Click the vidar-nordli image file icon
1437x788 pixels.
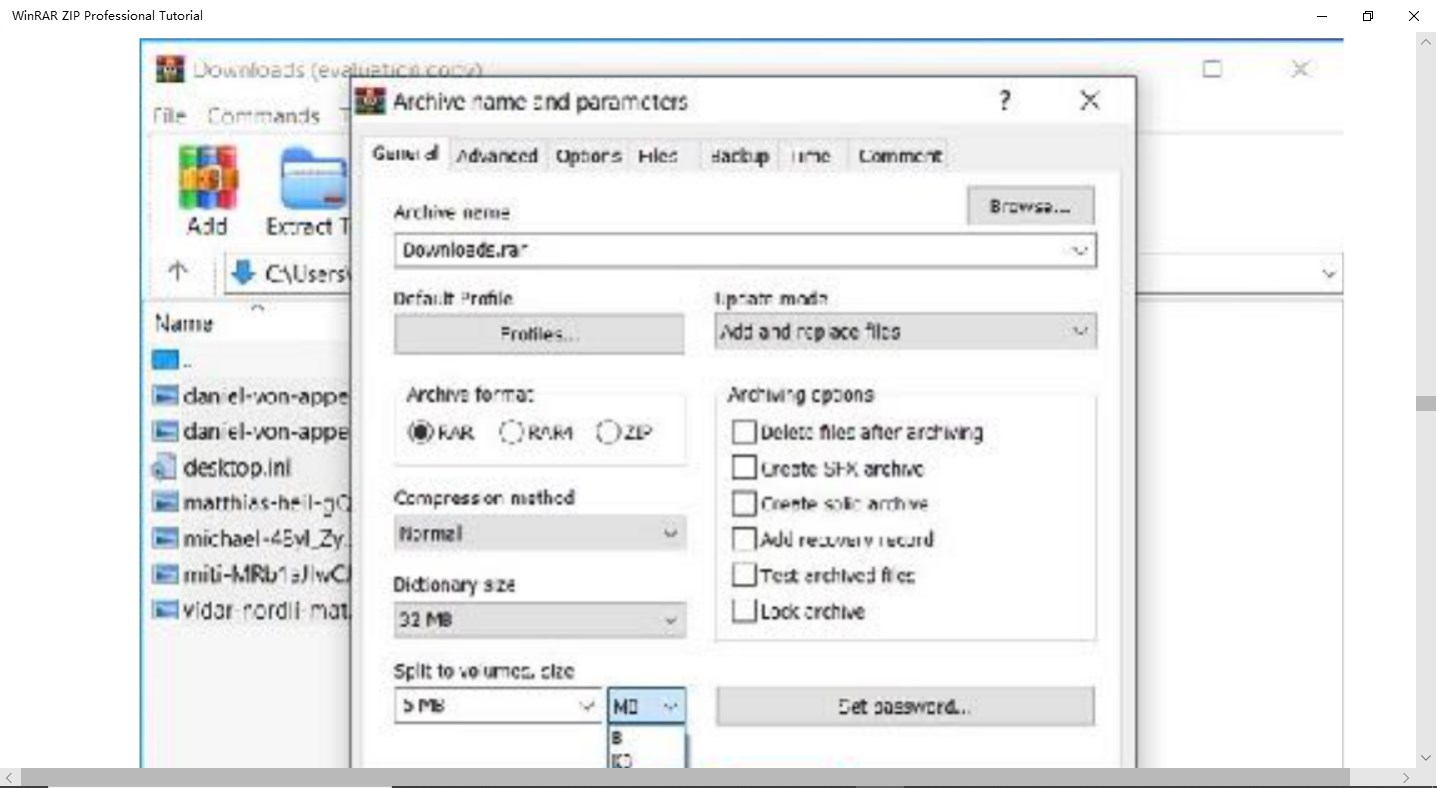[x=165, y=609]
